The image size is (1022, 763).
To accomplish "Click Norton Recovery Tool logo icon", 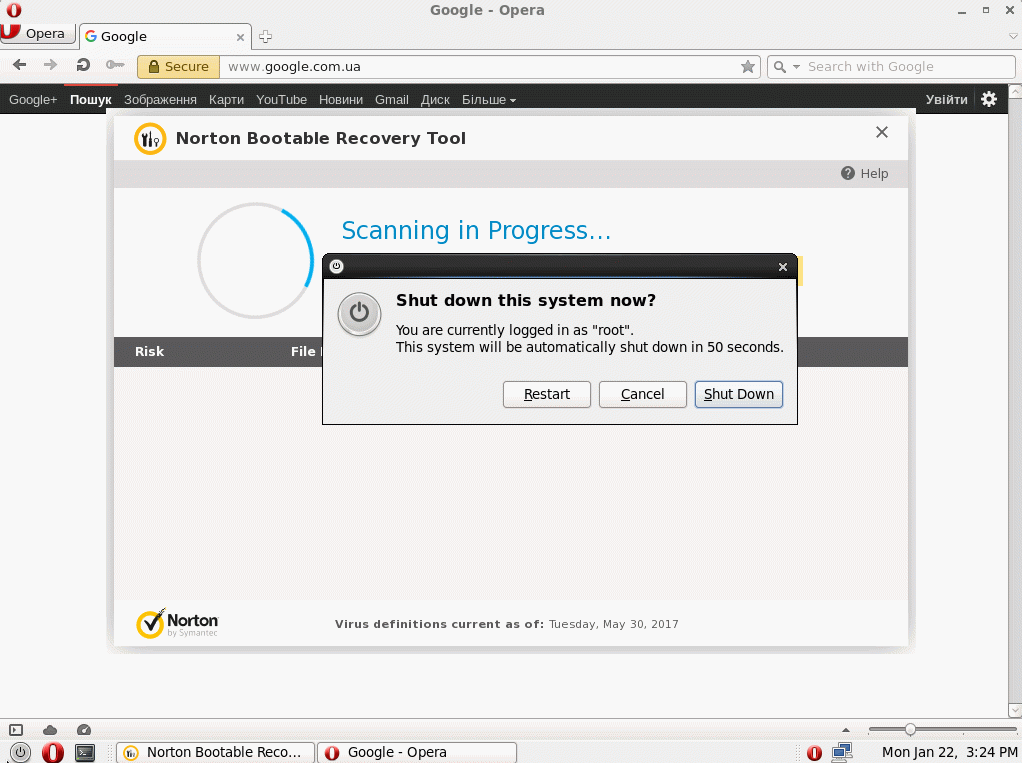I will [150, 139].
